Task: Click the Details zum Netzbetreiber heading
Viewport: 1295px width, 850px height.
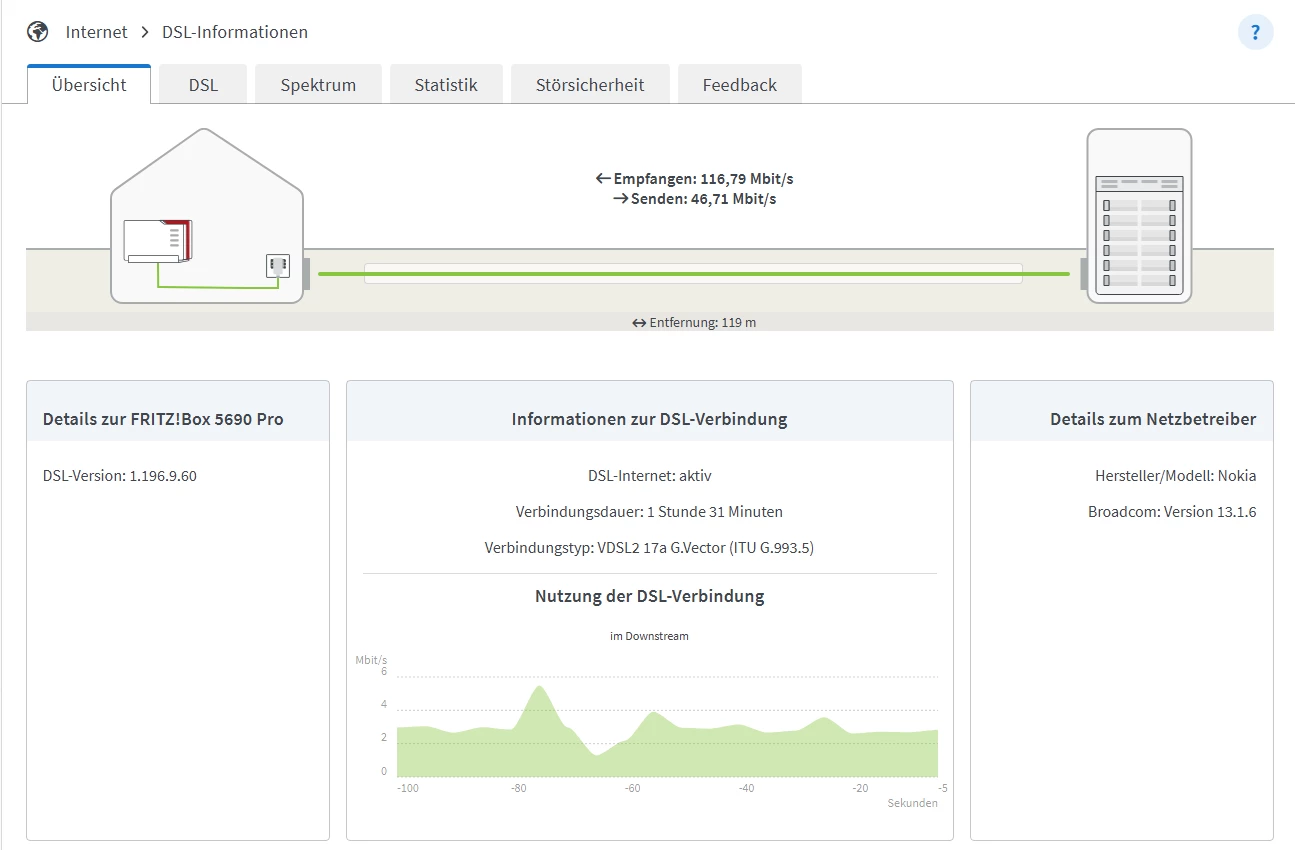Action: (x=1153, y=419)
